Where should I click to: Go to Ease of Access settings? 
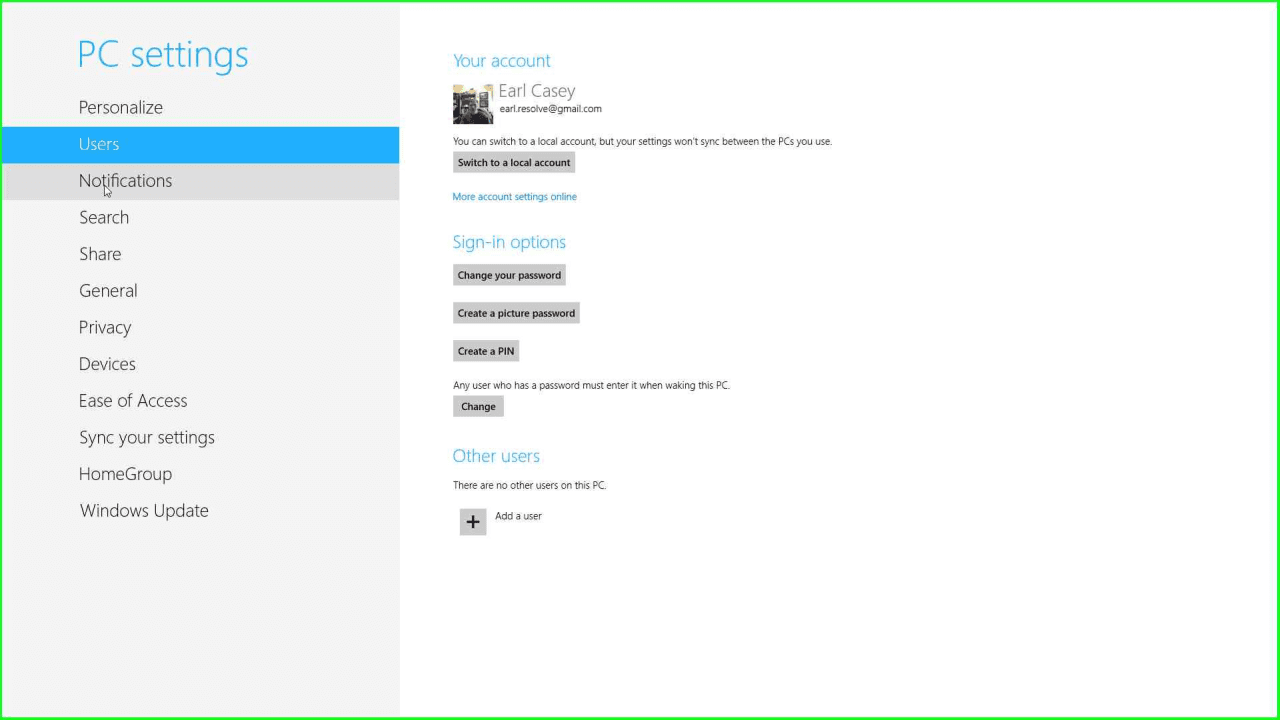133,401
